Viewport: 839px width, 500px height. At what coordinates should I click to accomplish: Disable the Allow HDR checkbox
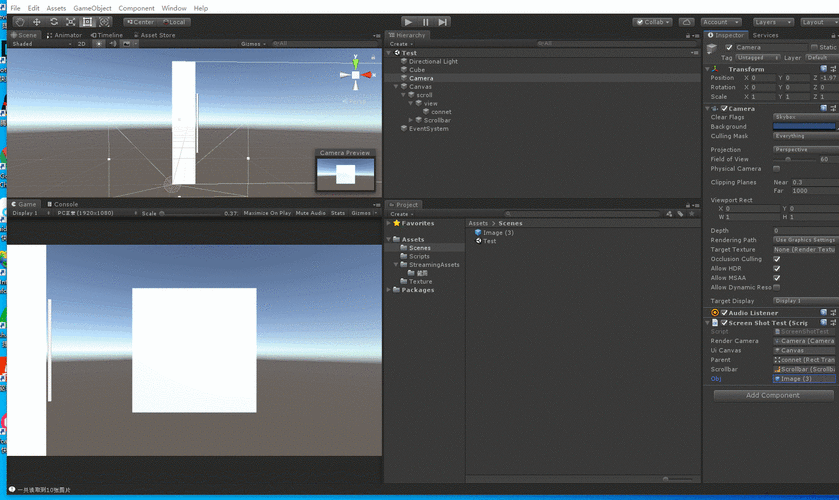click(776, 268)
